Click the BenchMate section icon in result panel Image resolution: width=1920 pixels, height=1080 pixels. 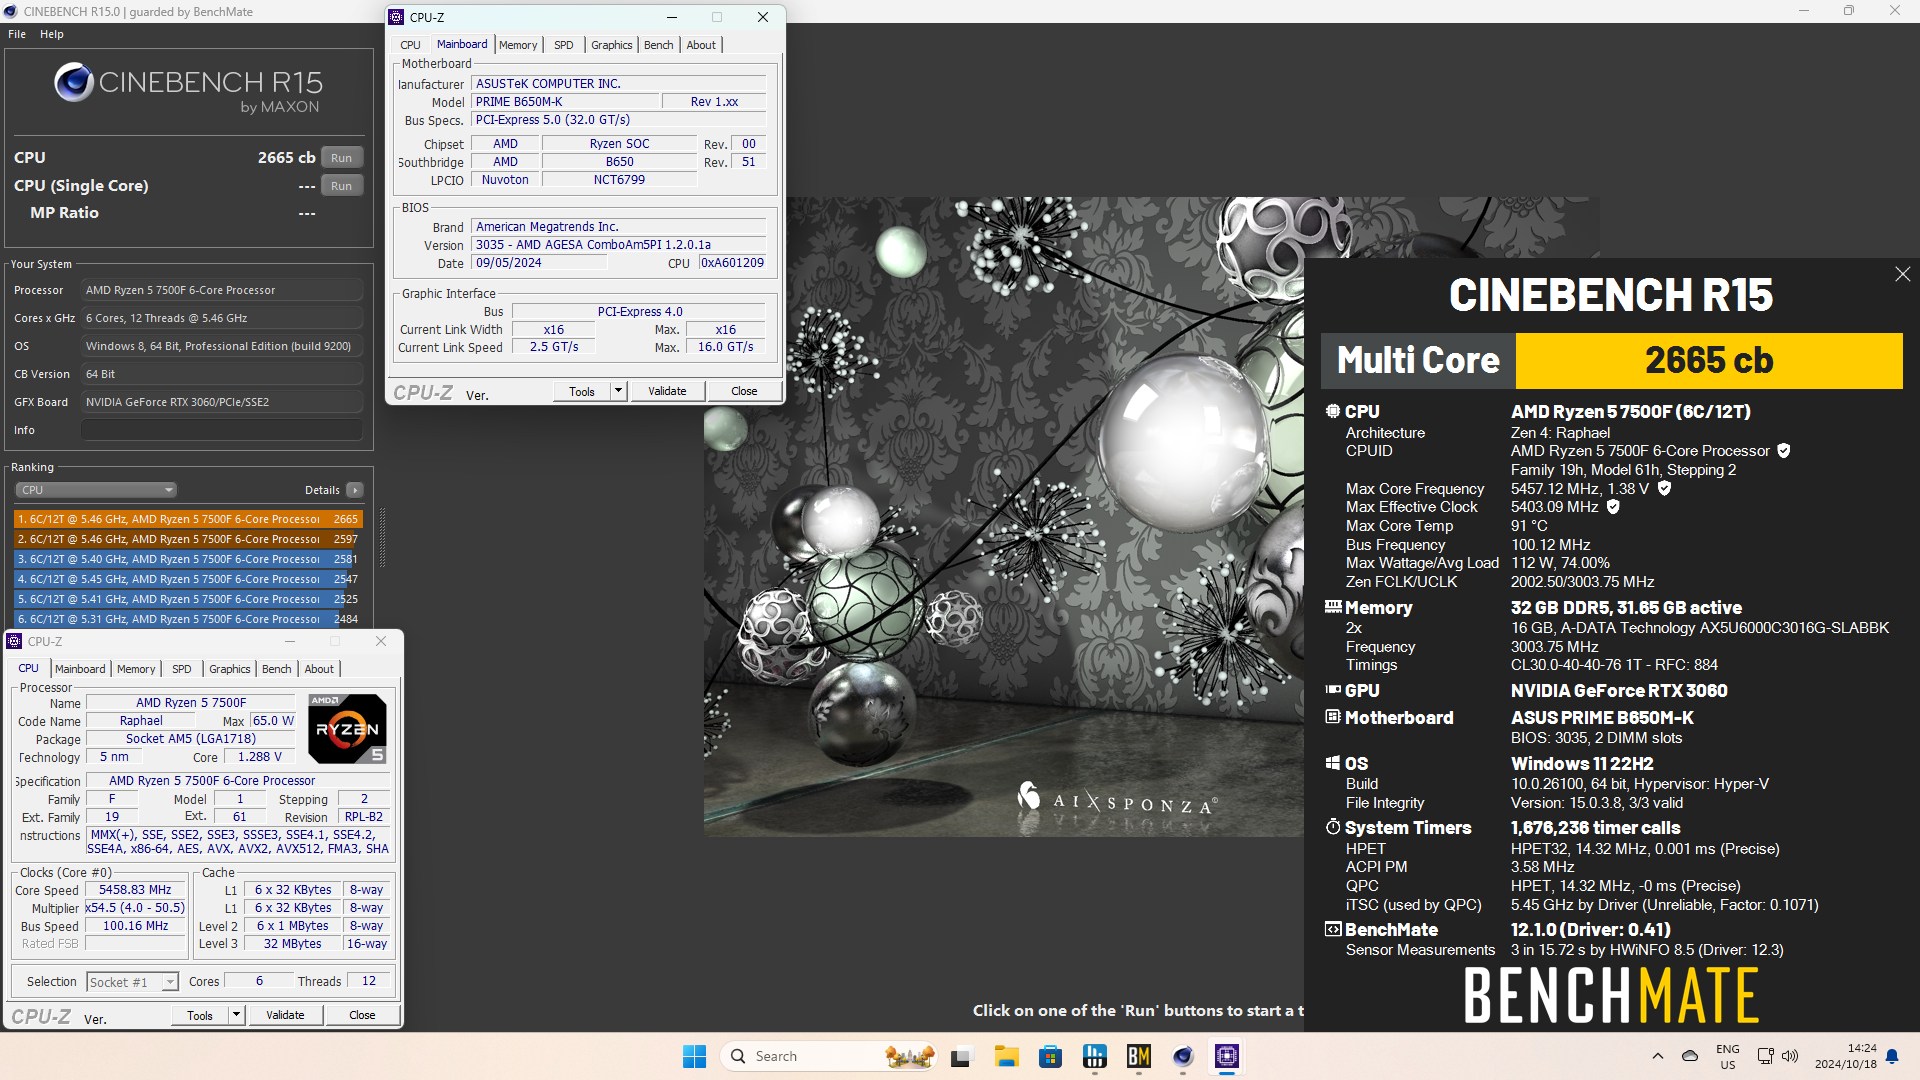(1333, 929)
